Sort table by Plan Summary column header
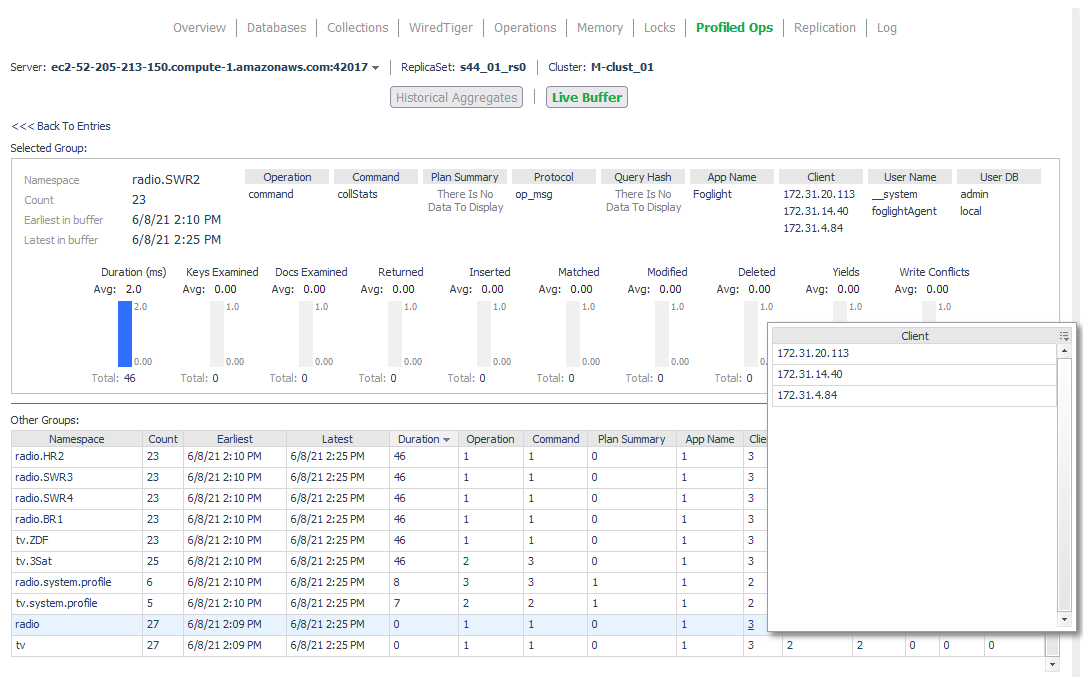This screenshot has width=1087, height=677. (631, 439)
